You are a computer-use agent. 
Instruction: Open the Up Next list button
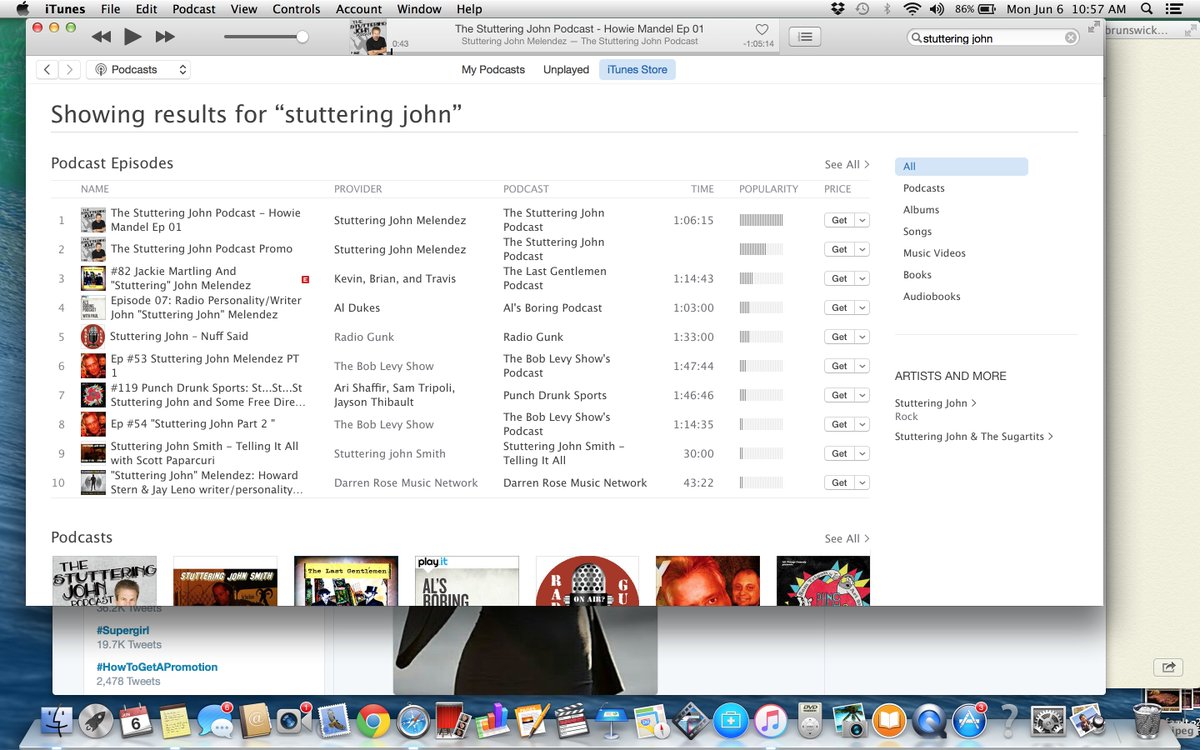(805, 37)
